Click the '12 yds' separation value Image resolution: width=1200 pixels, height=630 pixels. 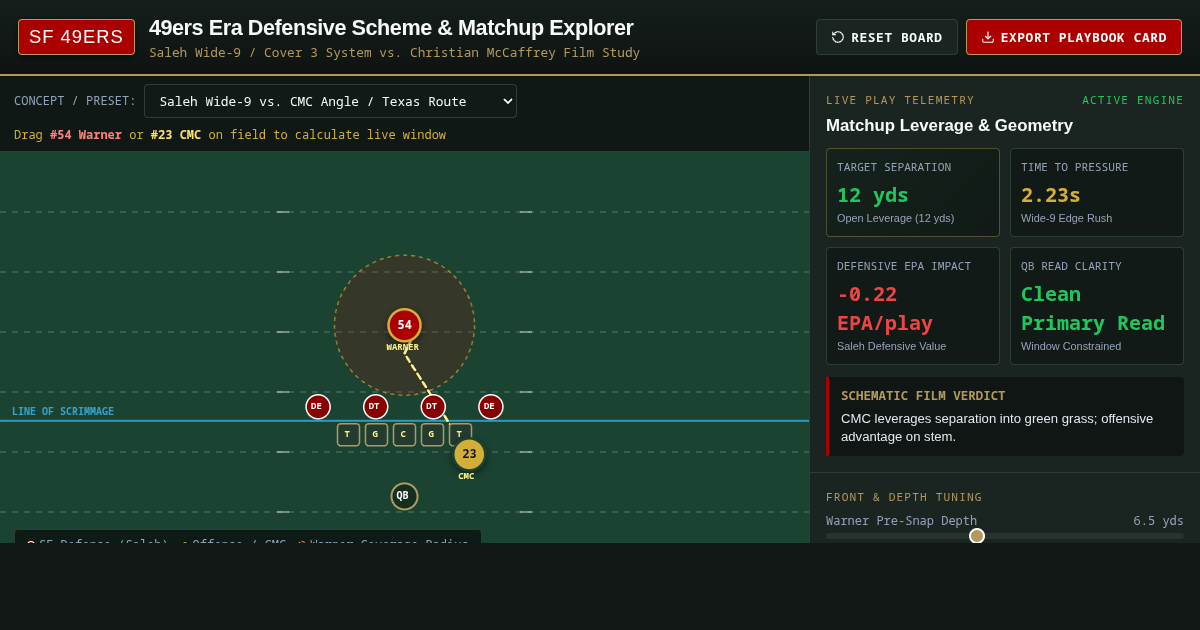point(873,195)
